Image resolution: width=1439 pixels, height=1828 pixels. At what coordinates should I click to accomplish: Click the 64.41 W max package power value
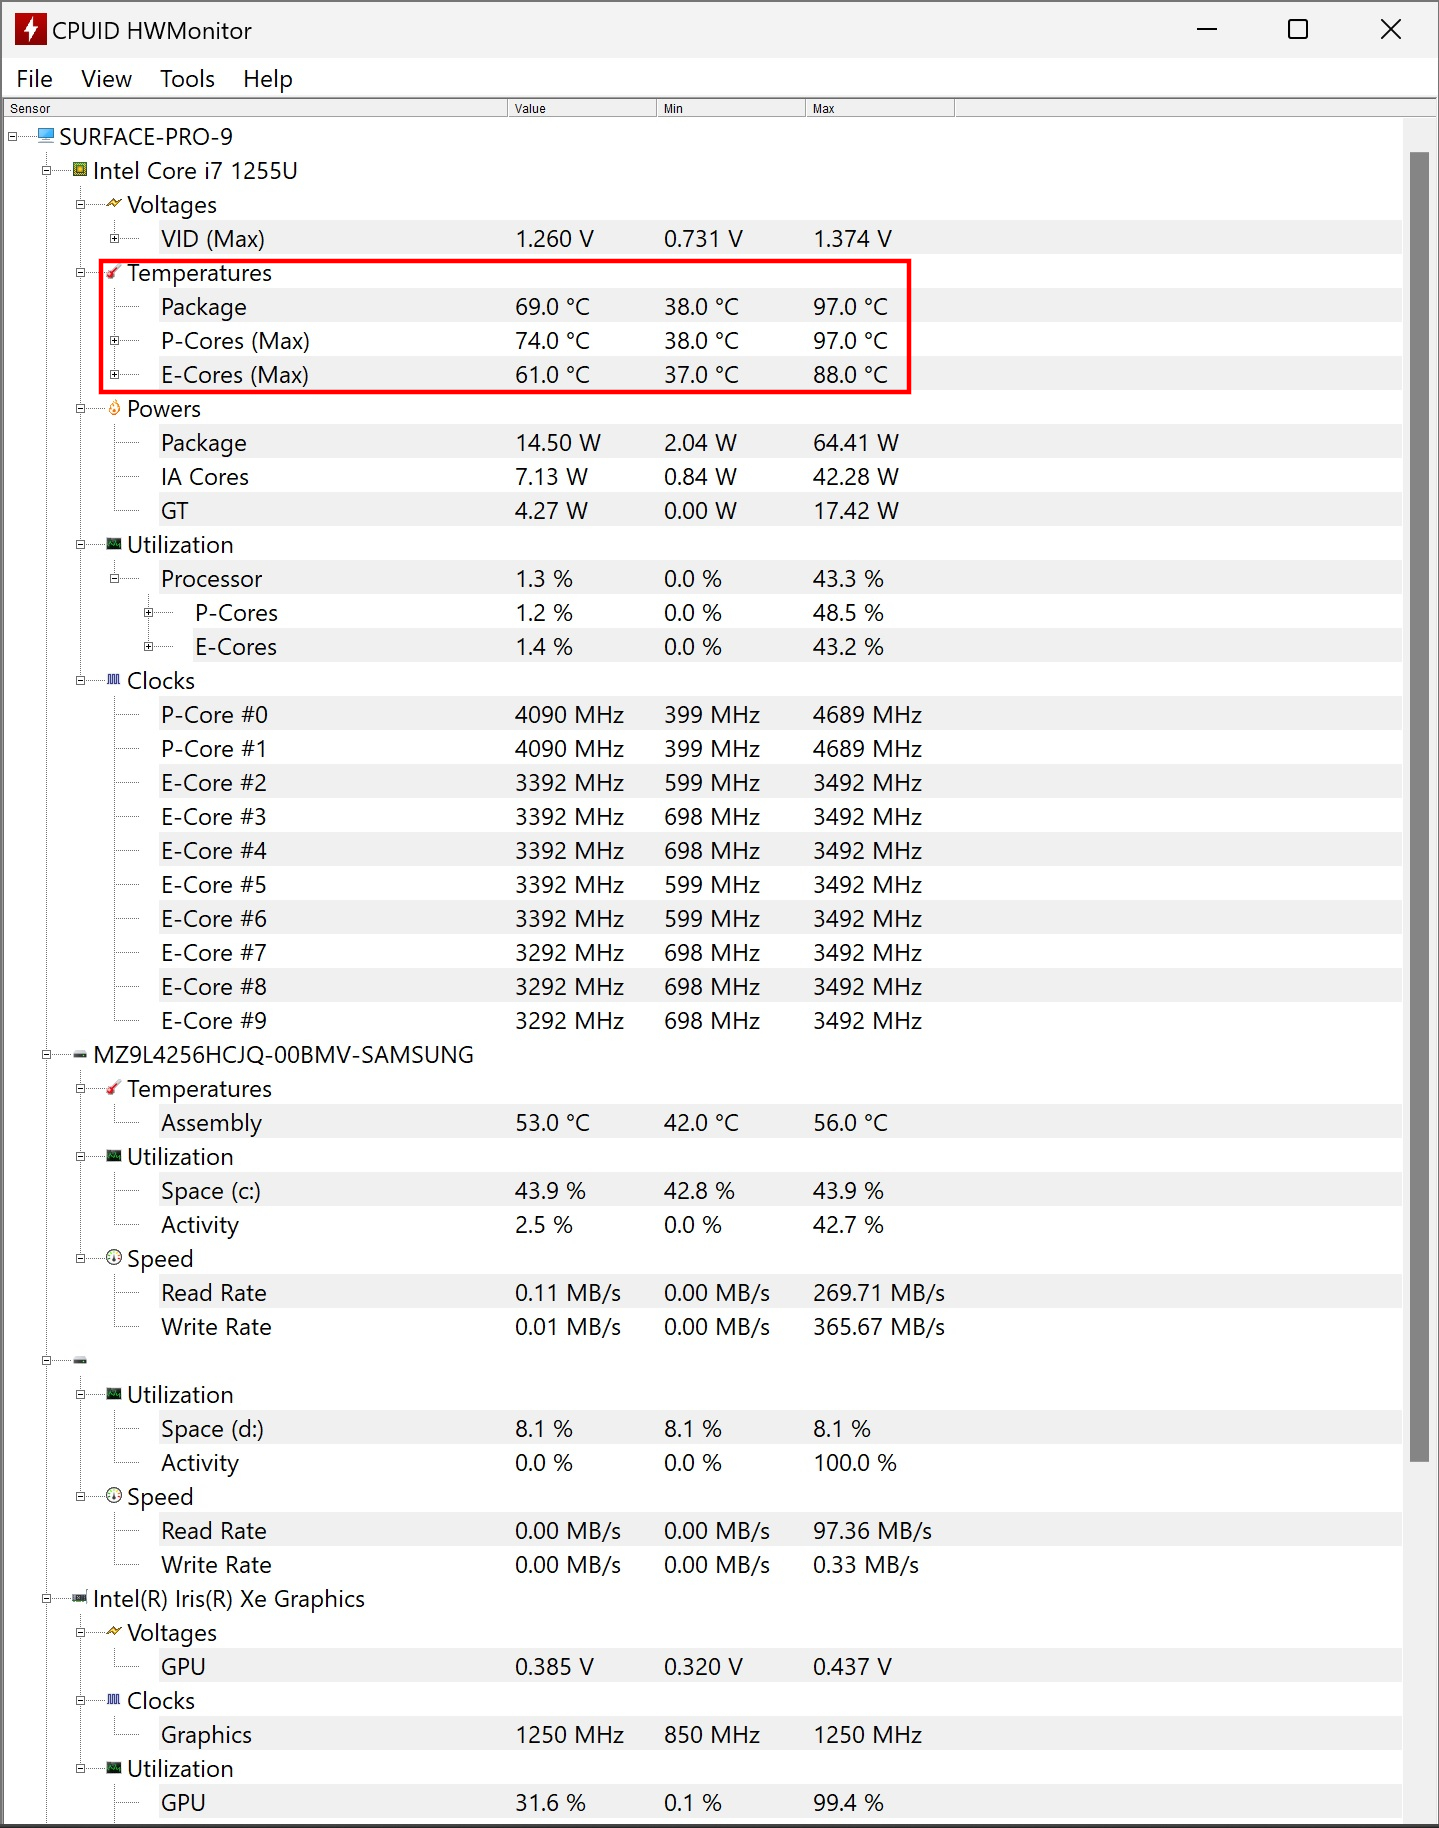(855, 442)
